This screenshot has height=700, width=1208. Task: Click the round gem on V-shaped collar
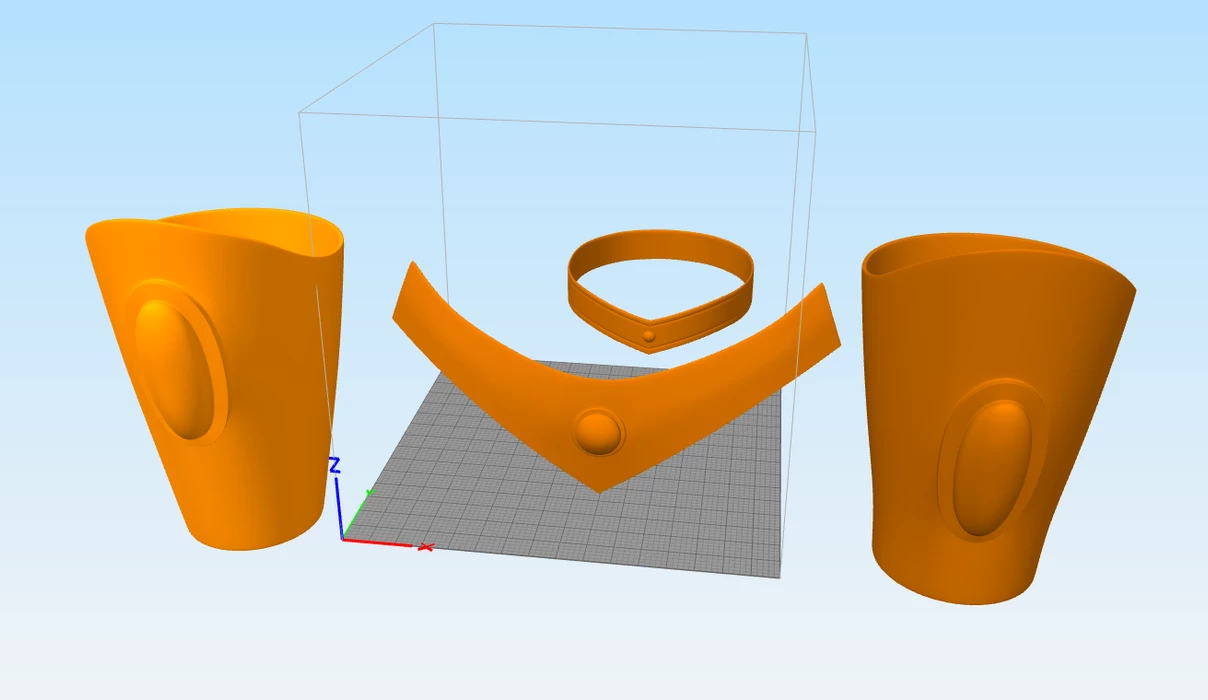click(x=598, y=433)
